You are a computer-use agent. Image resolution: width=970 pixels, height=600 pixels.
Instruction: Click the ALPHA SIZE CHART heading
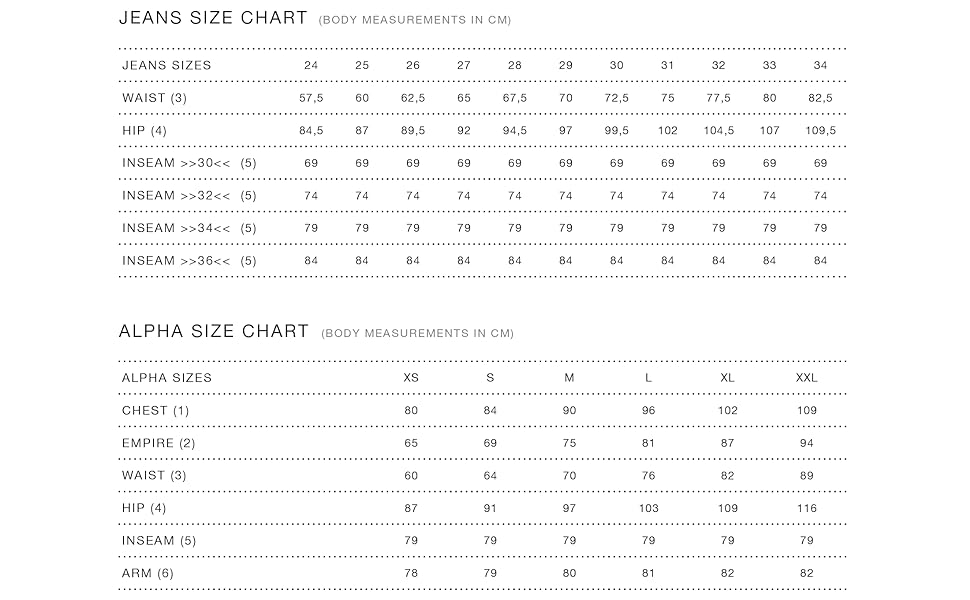(213, 331)
